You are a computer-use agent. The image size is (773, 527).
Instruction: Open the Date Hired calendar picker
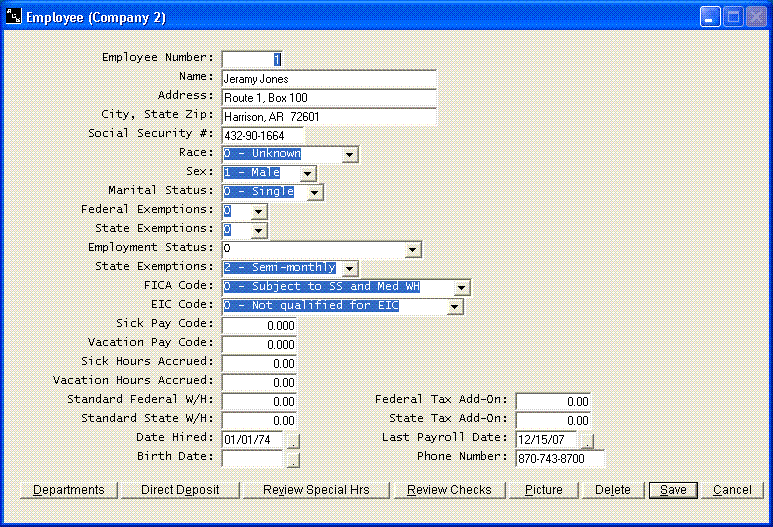293,440
